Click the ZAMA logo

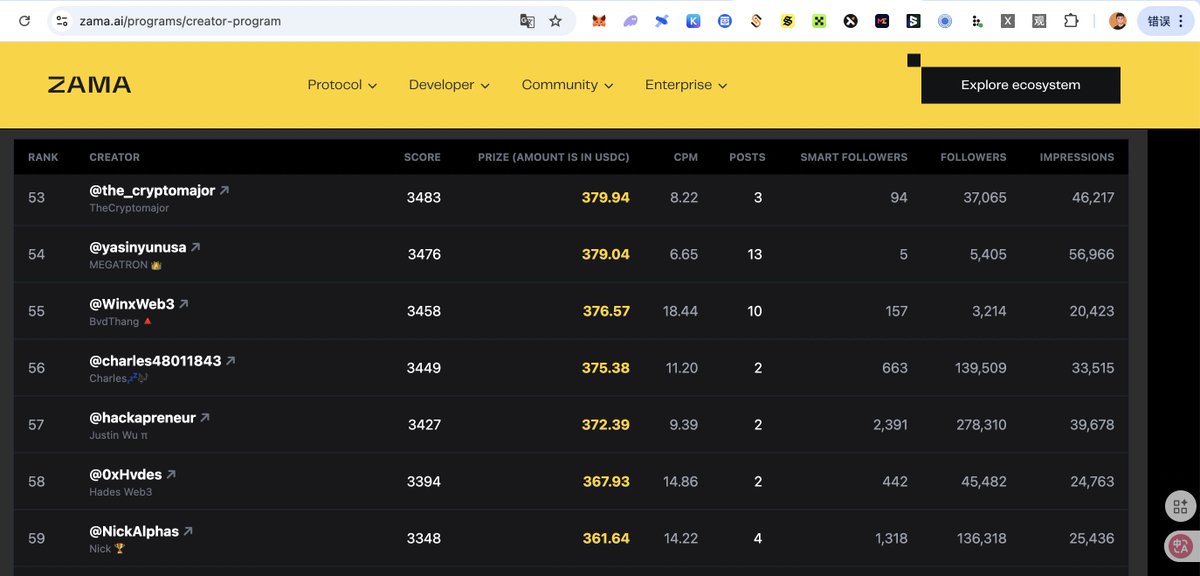[x=89, y=85]
